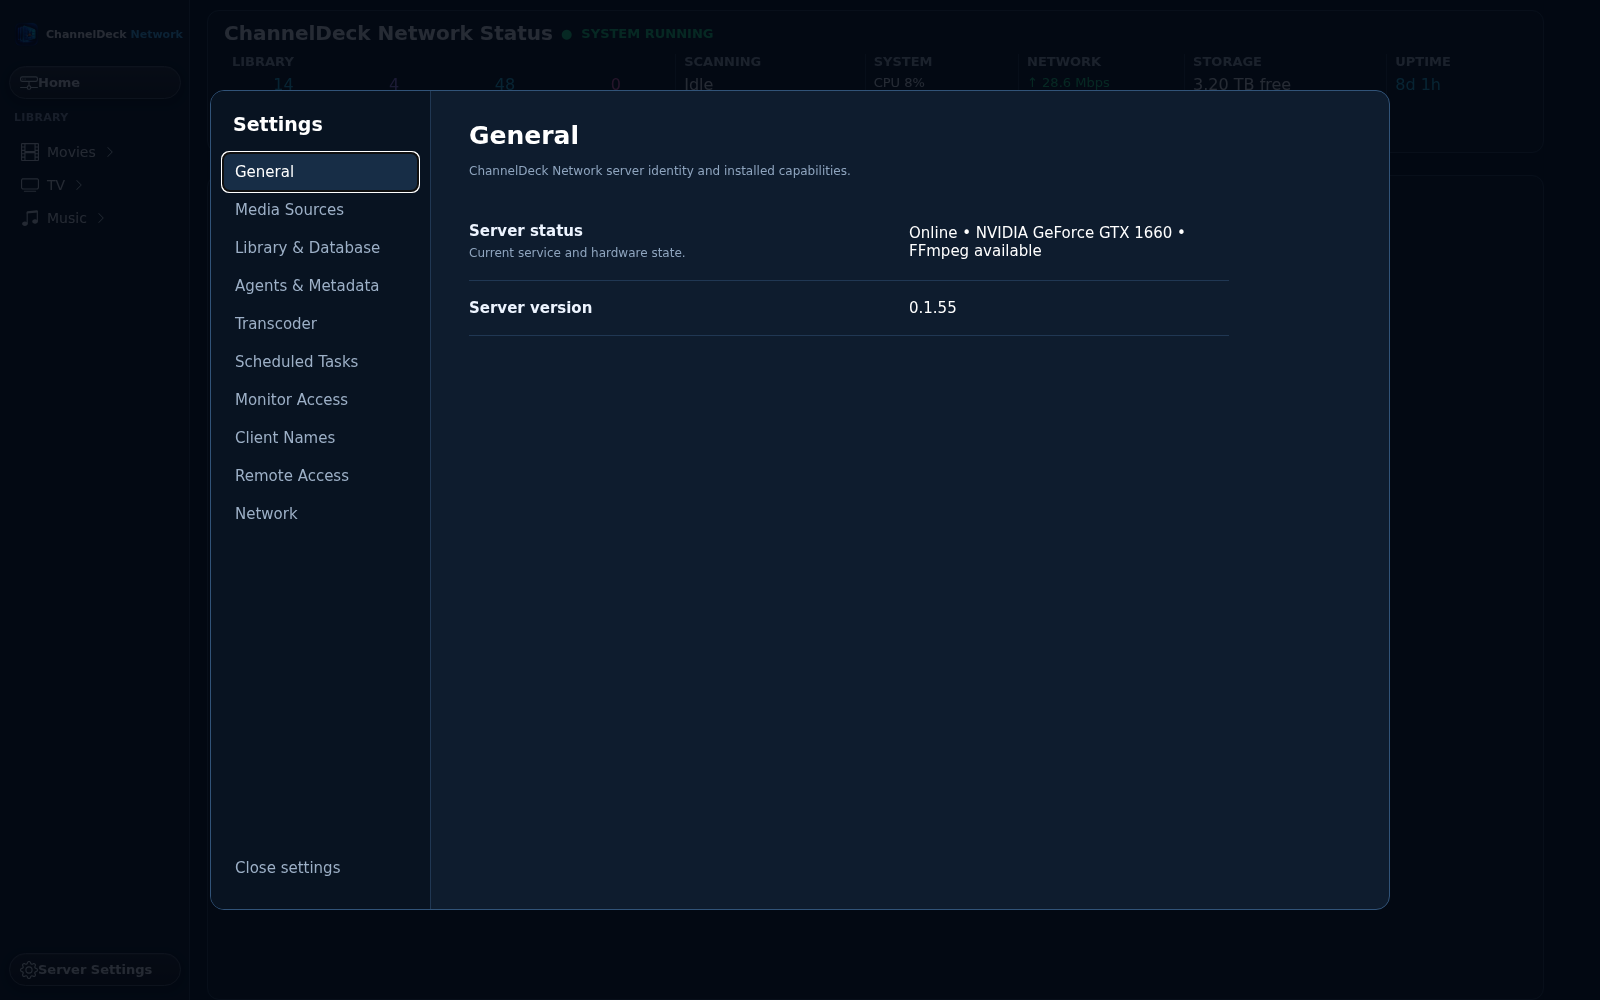Go to Scheduled Tasks settings
Image resolution: width=1600 pixels, height=1000 pixels.
pos(320,362)
